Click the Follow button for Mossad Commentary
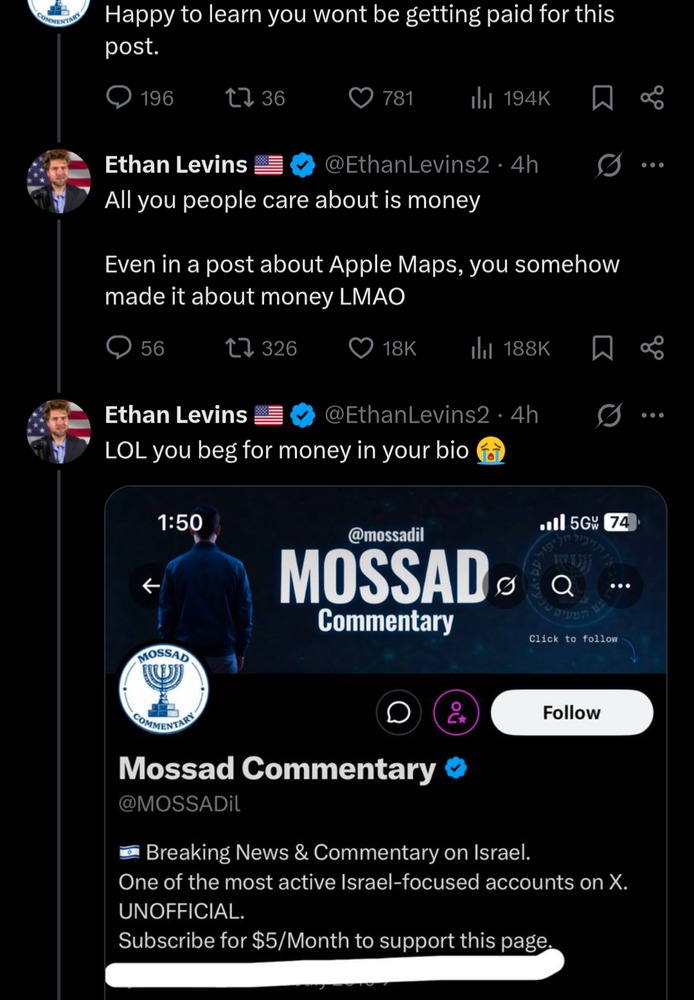The image size is (694, 1000). pos(571,713)
